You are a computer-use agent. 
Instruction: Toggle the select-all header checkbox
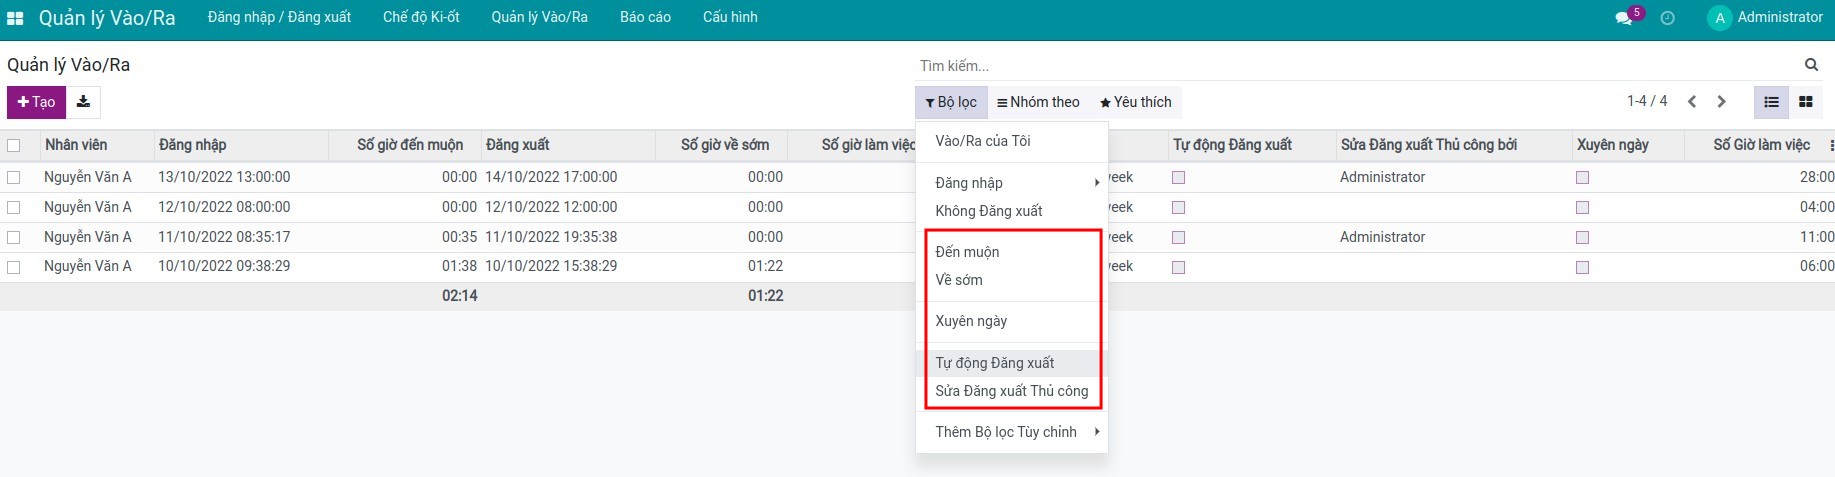[x=14, y=145]
